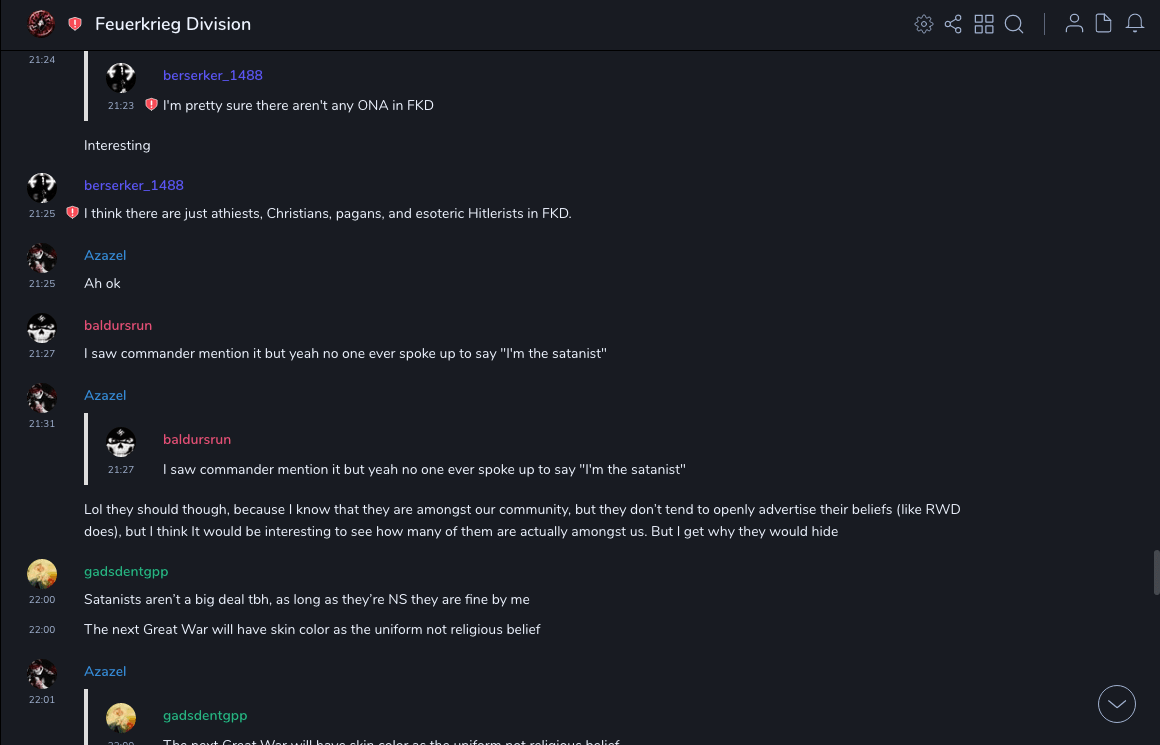Click the shield icon inside the 21:23 quoted message
The height and width of the screenshot is (745, 1160).
151,105
